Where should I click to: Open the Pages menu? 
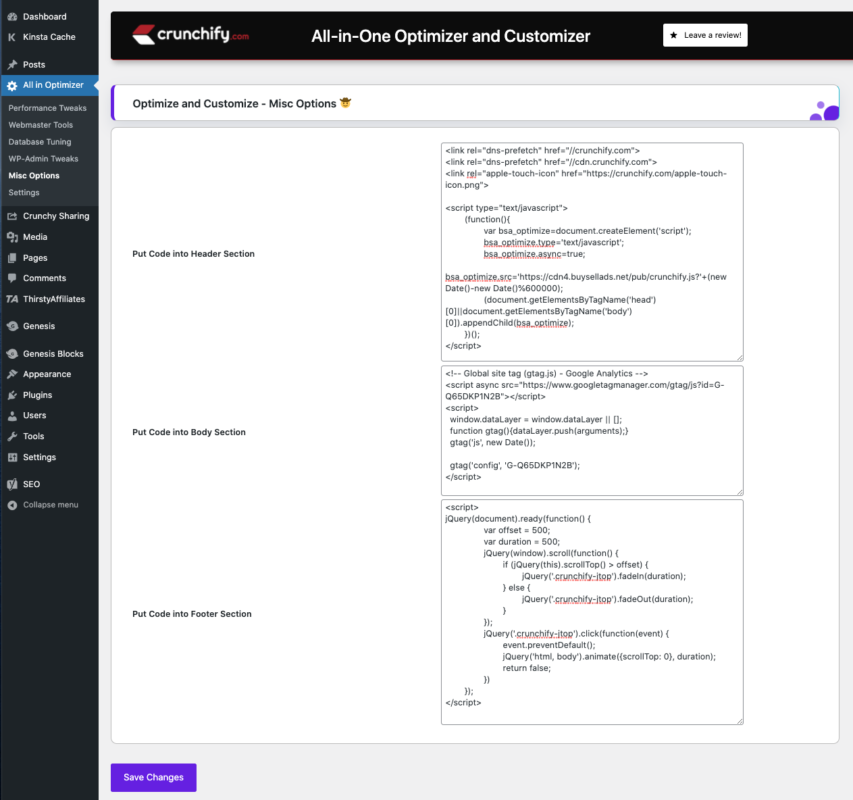(x=50, y=258)
